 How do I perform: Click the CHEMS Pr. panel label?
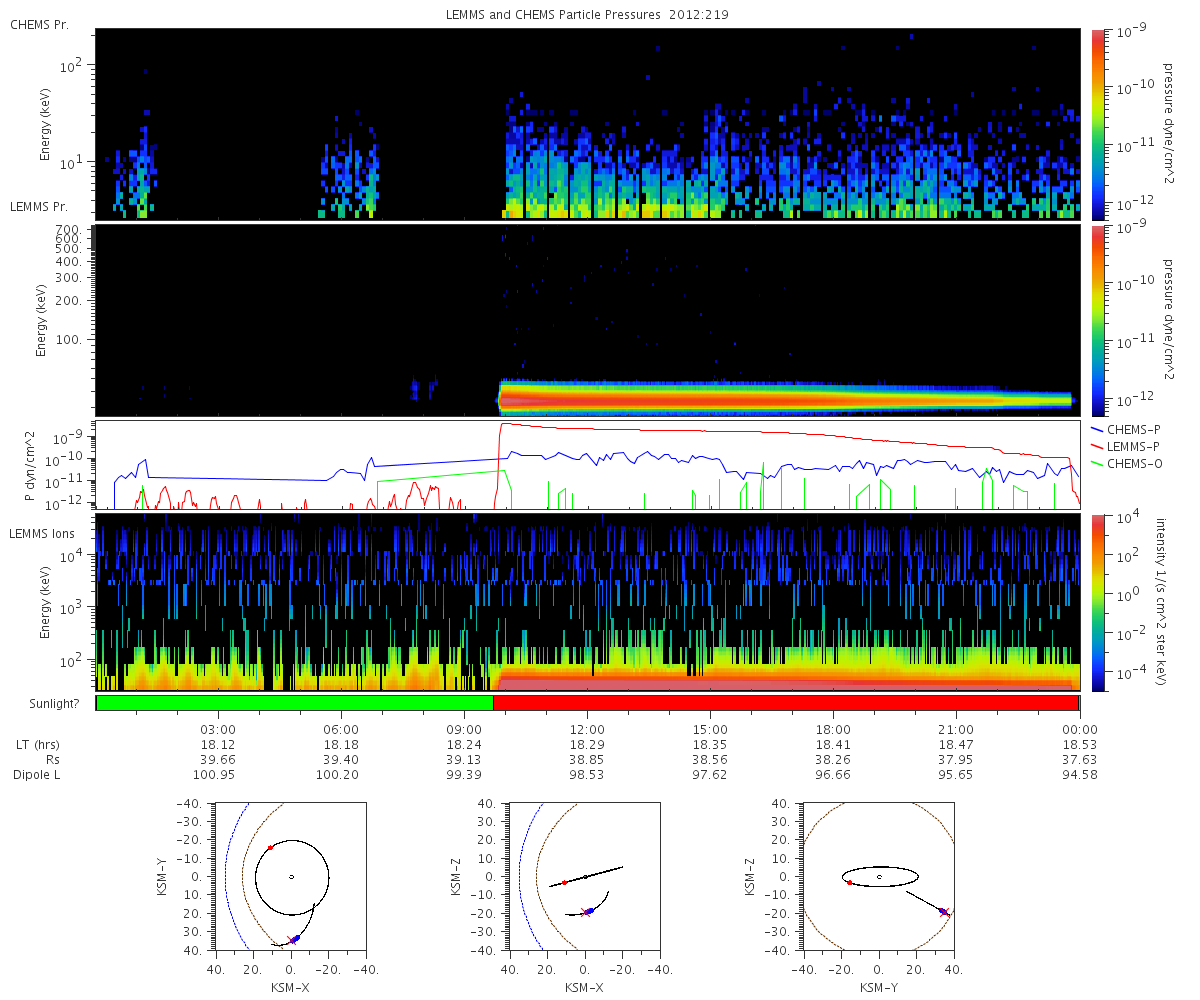[x=40, y=24]
